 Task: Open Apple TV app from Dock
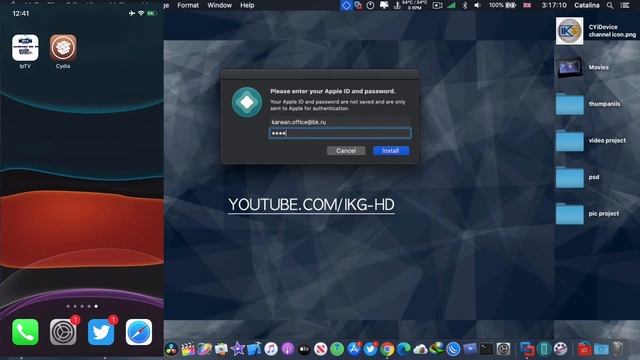pos(304,349)
